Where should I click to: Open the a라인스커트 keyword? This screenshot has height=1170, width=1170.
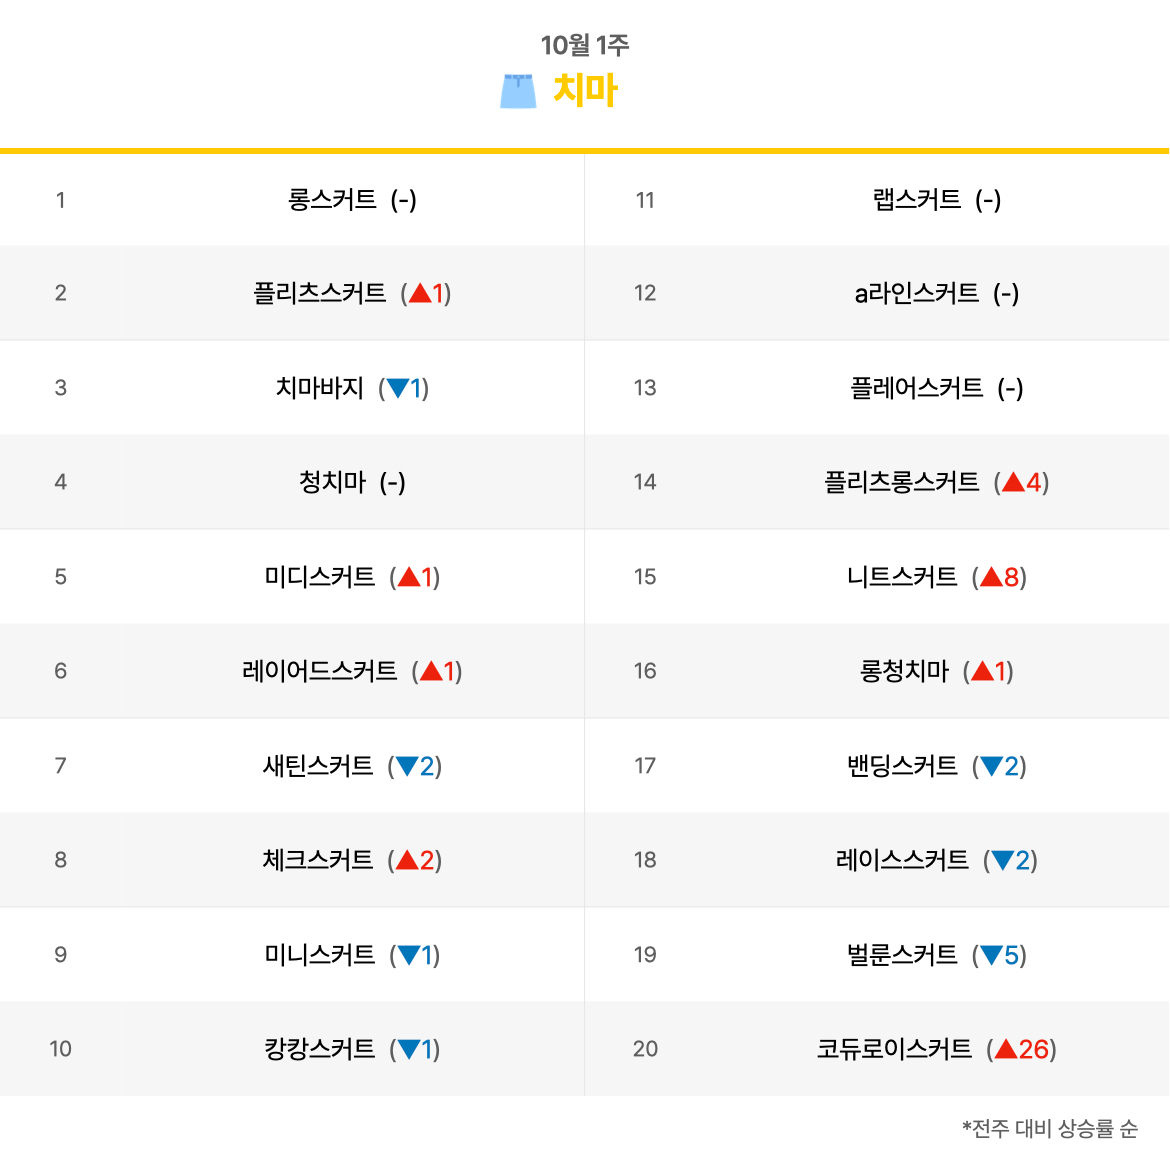pyautogui.click(x=917, y=293)
